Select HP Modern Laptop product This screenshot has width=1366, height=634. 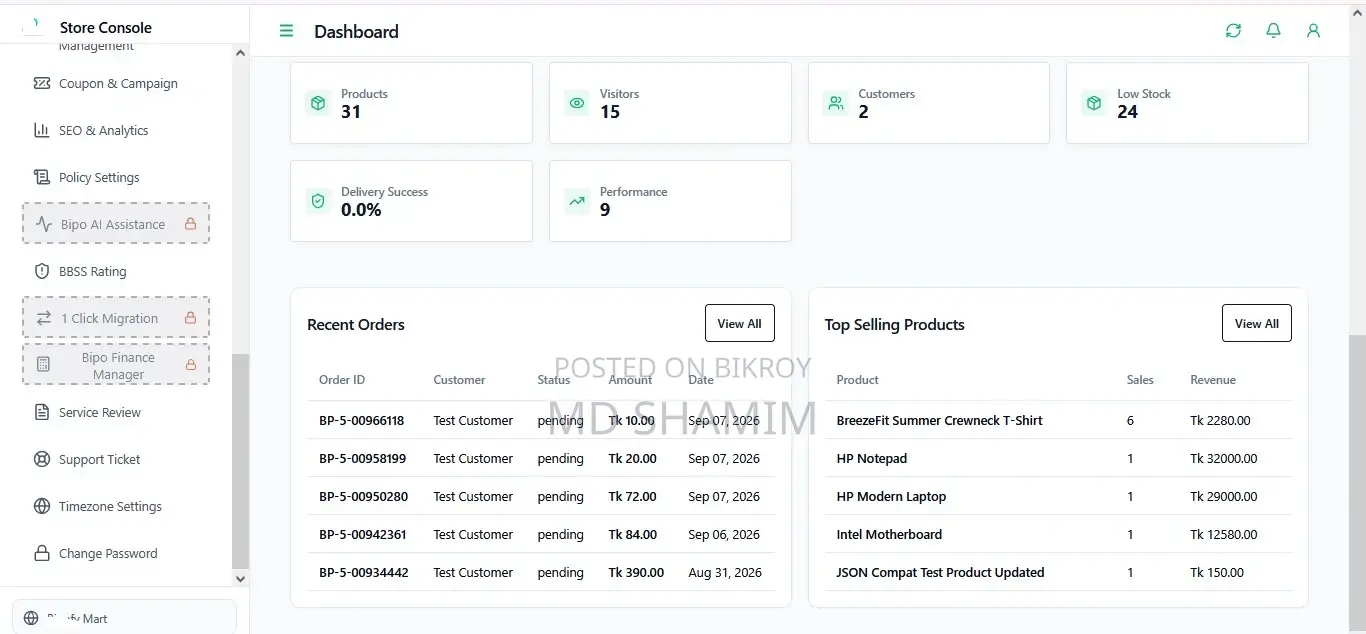click(x=891, y=497)
